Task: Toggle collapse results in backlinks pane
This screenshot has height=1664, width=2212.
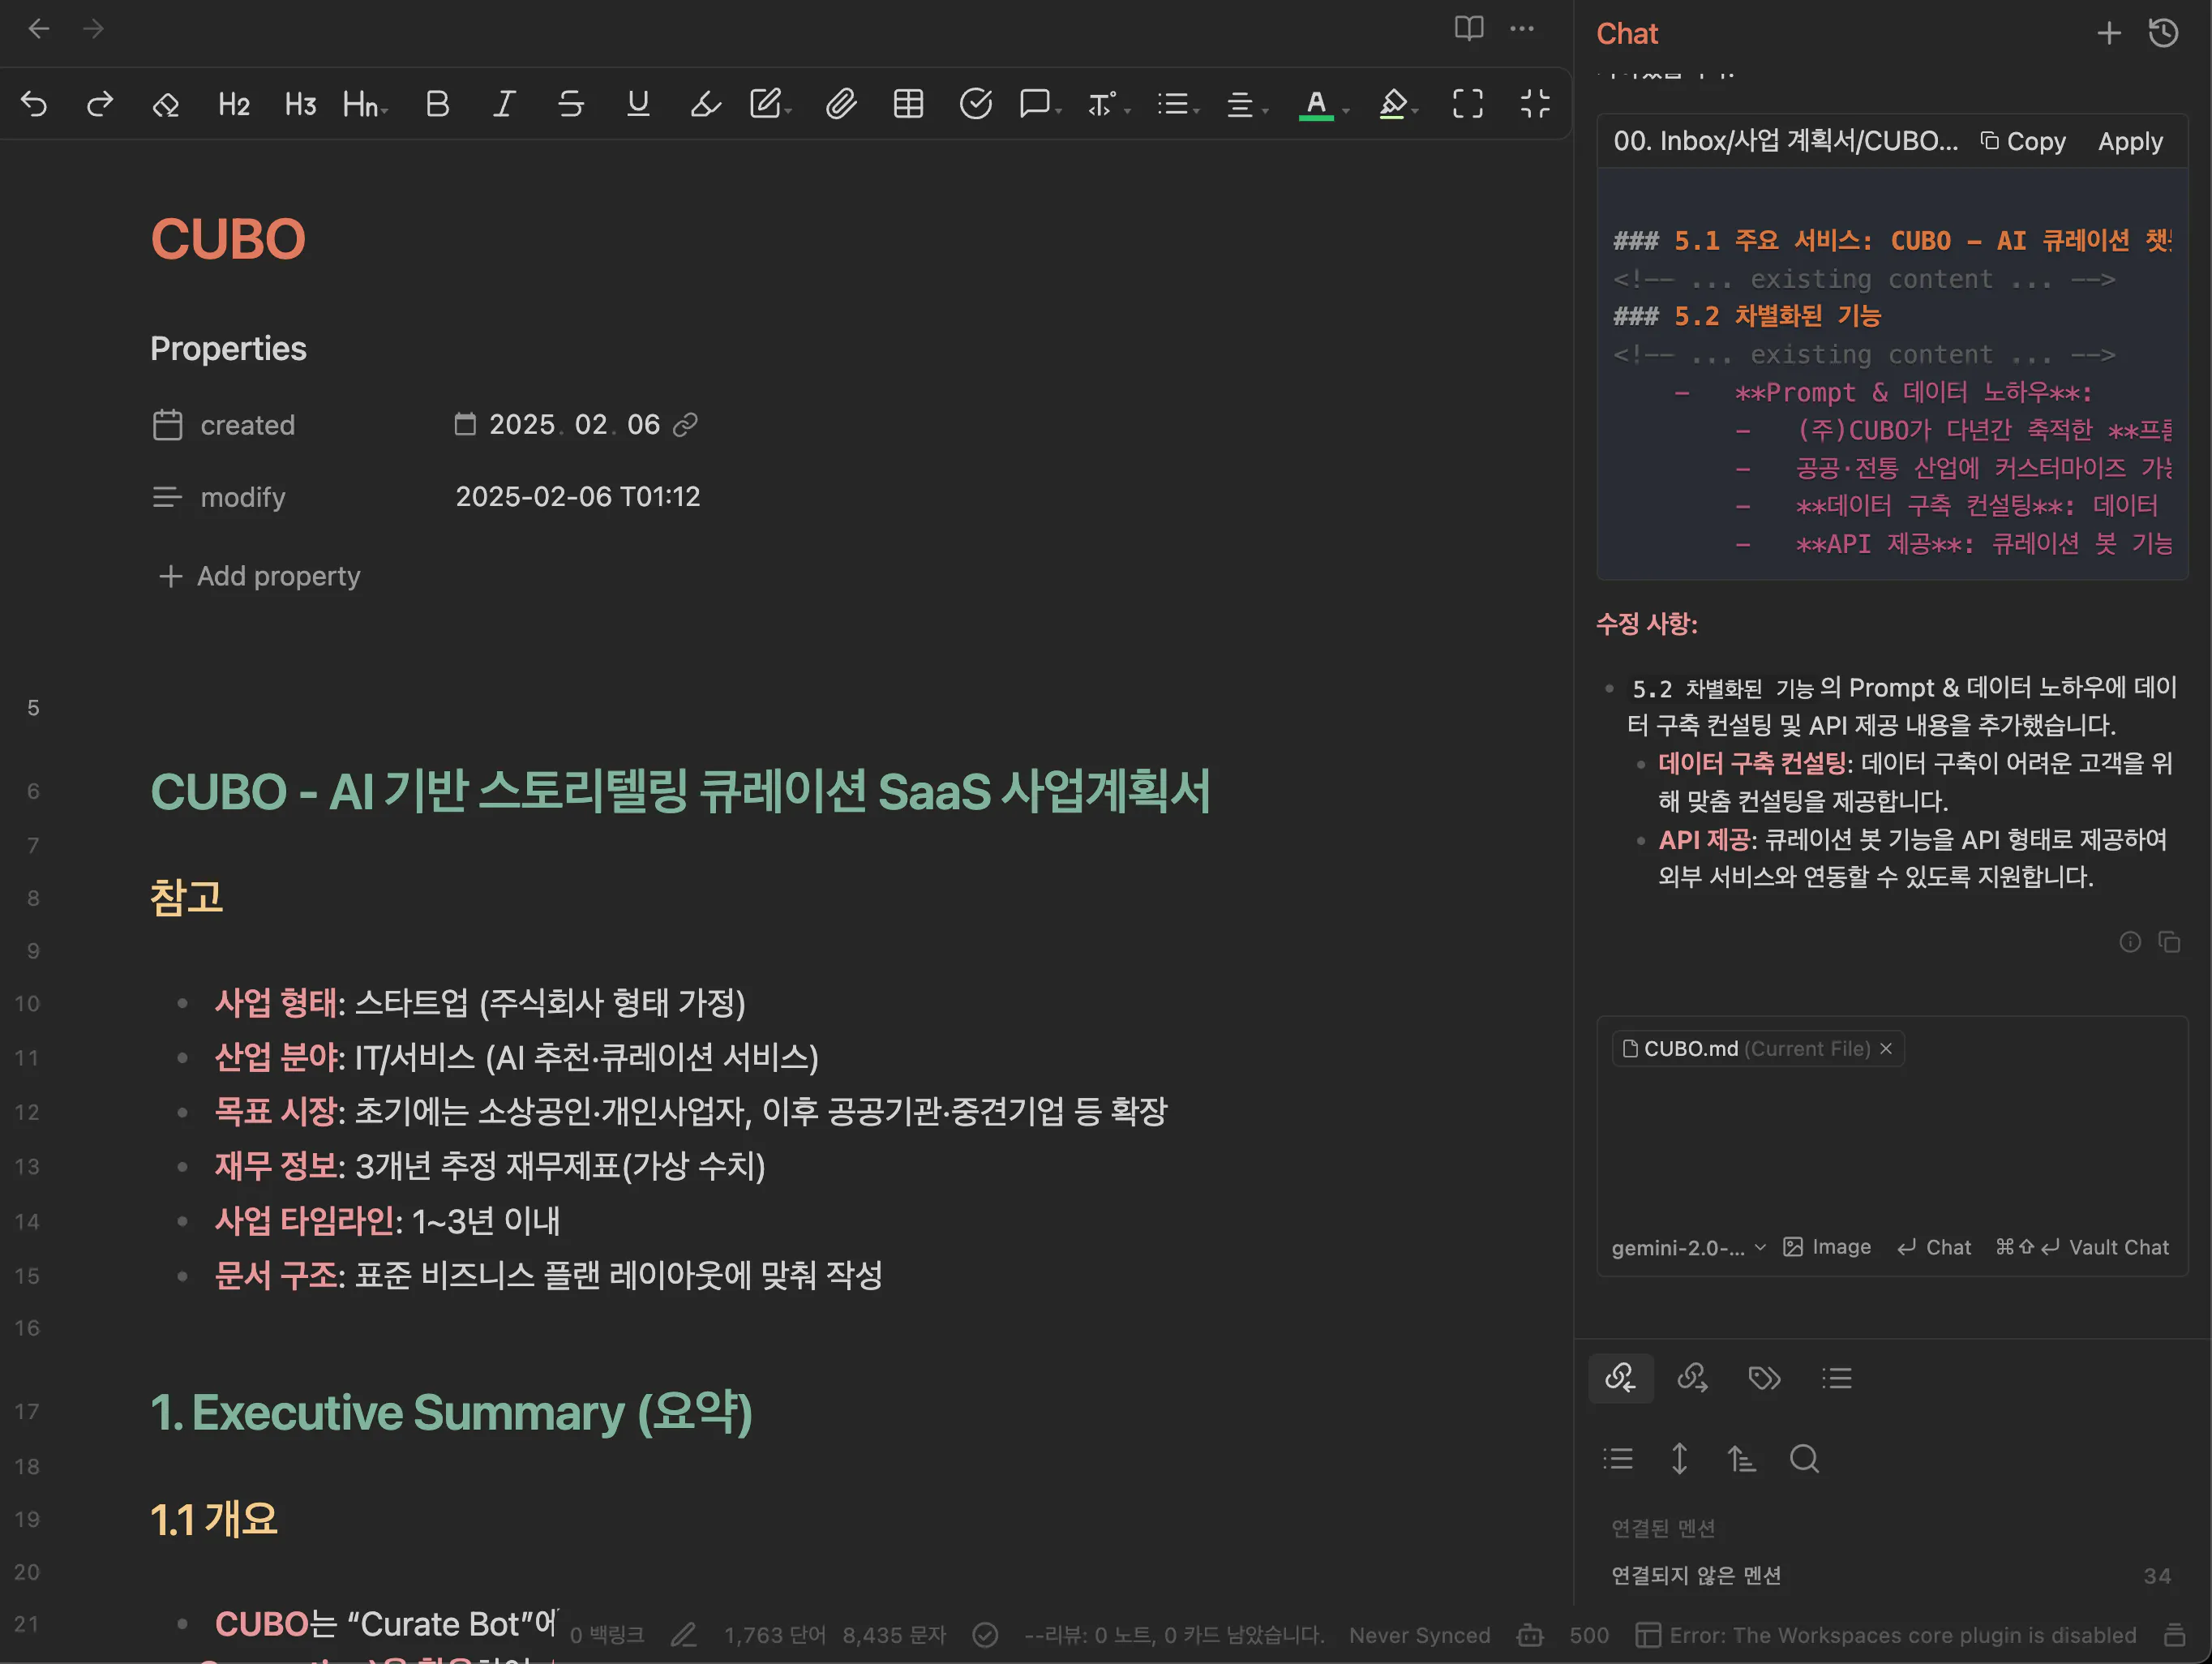Action: [1618, 1459]
